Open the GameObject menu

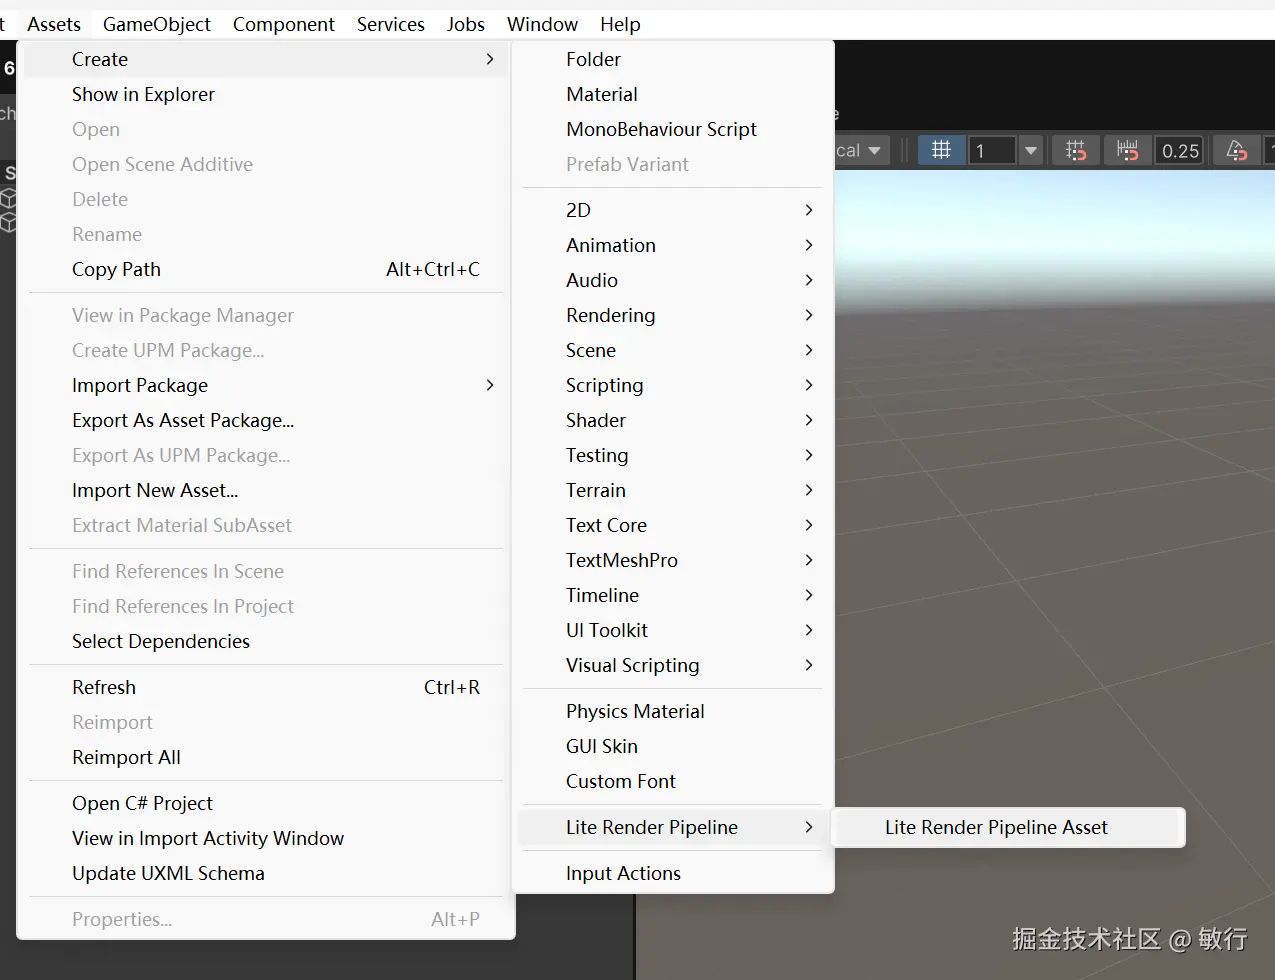pos(157,24)
